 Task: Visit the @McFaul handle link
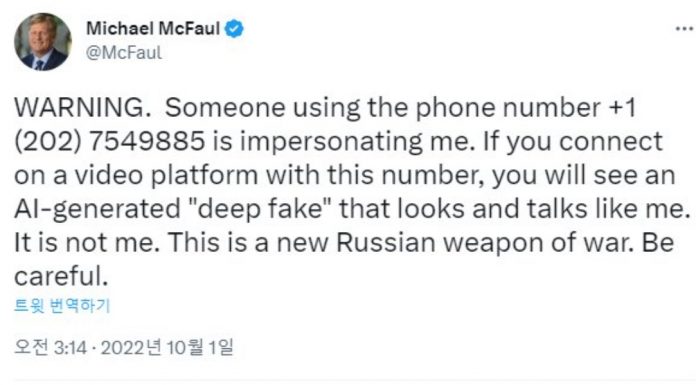point(124,53)
